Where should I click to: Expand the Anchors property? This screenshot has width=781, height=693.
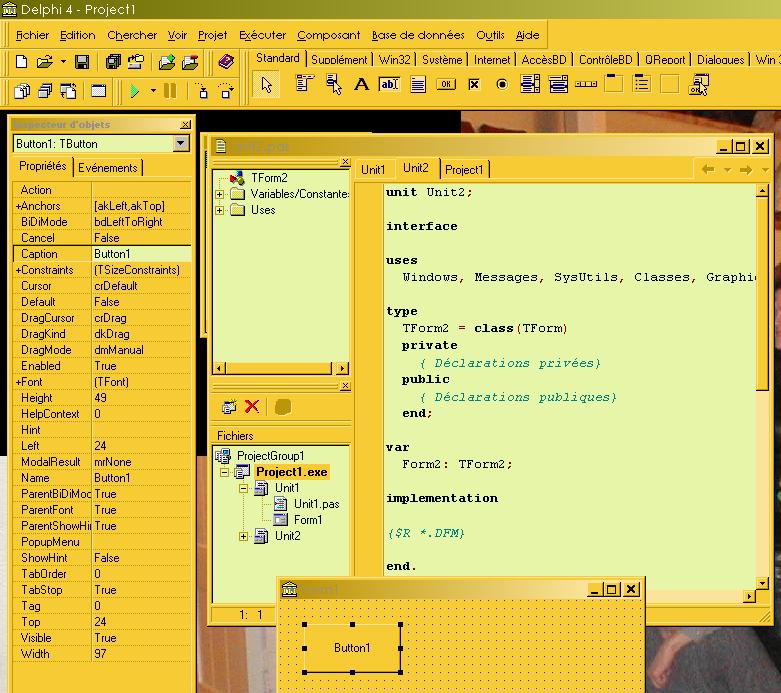tap(18, 206)
